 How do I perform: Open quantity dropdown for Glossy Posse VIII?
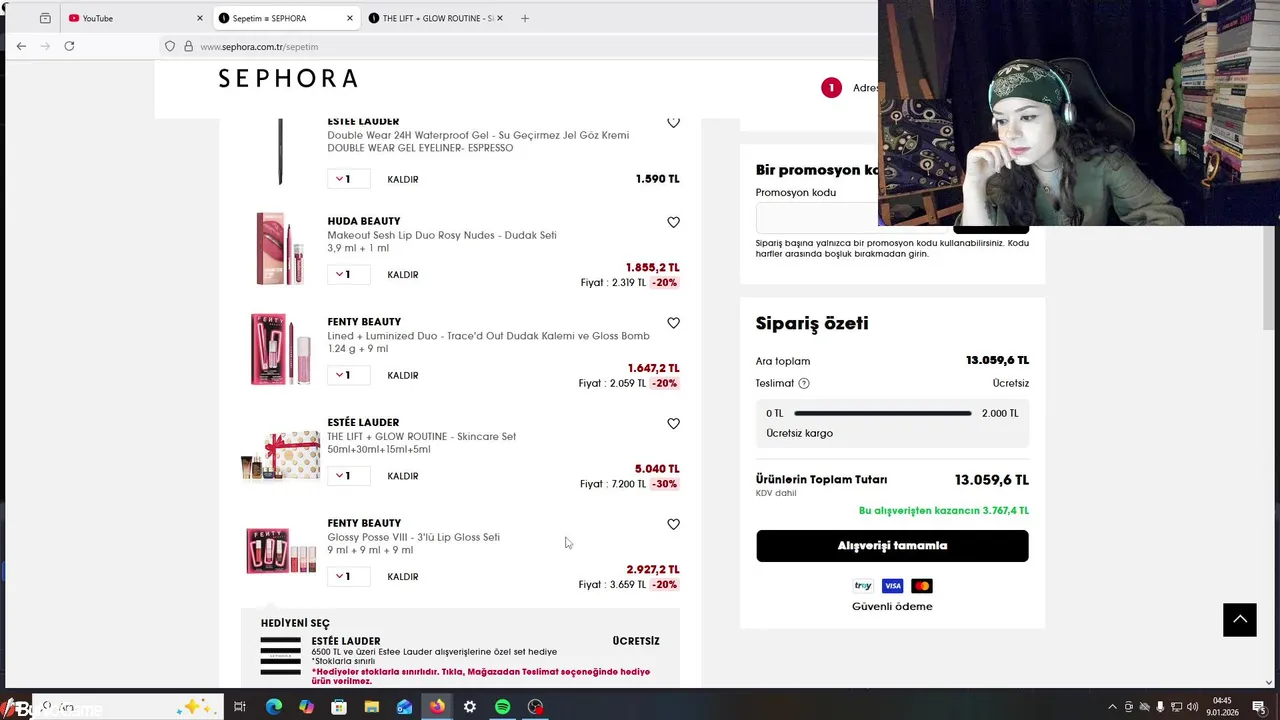[348, 576]
